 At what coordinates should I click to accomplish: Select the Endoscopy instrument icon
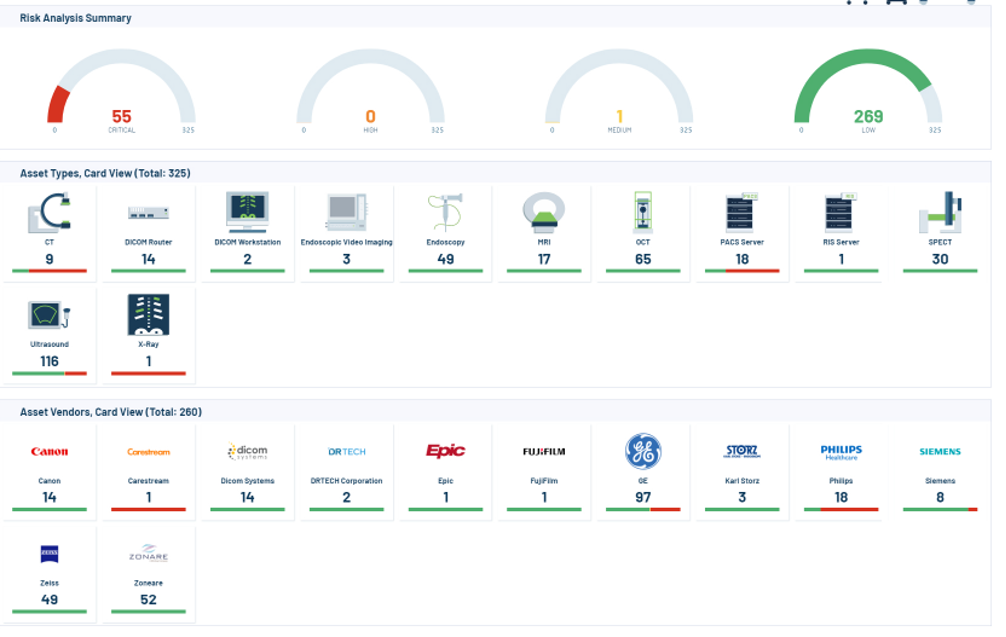(x=445, y=212)
